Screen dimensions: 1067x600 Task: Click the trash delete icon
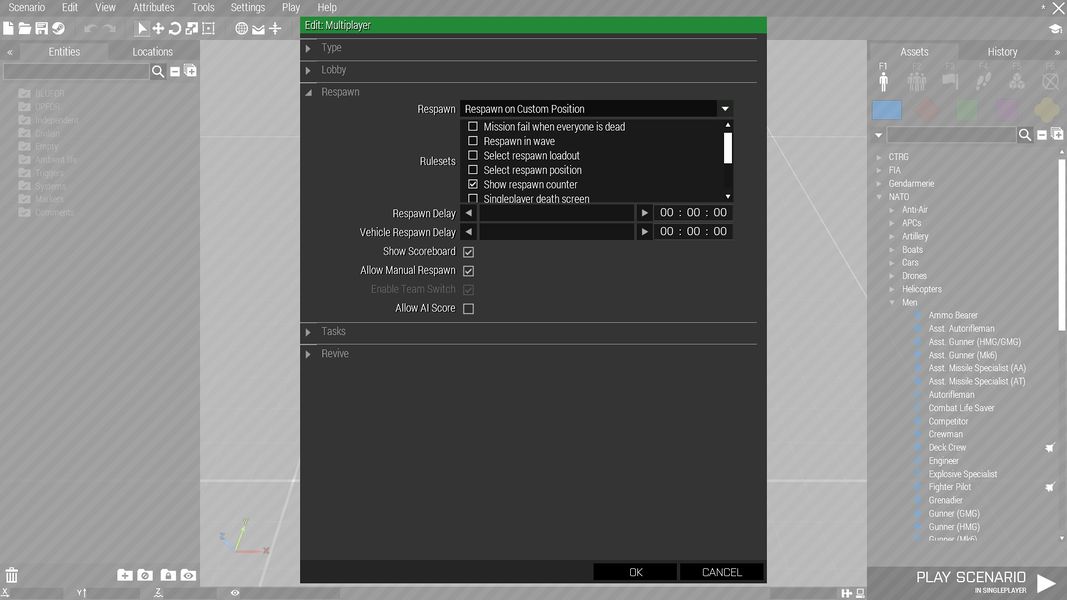(12, 575)
